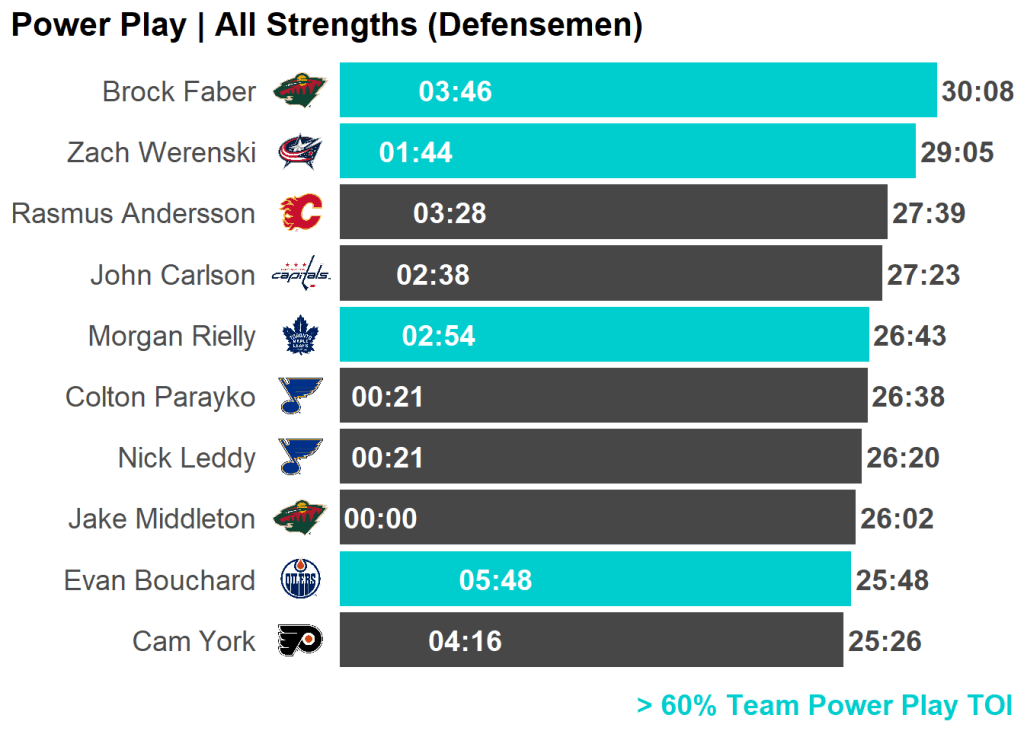This screenshot has width=1024, height=731.
Task: Select the Blues logo beside Nick Leddy
Action: pos(300,458)
